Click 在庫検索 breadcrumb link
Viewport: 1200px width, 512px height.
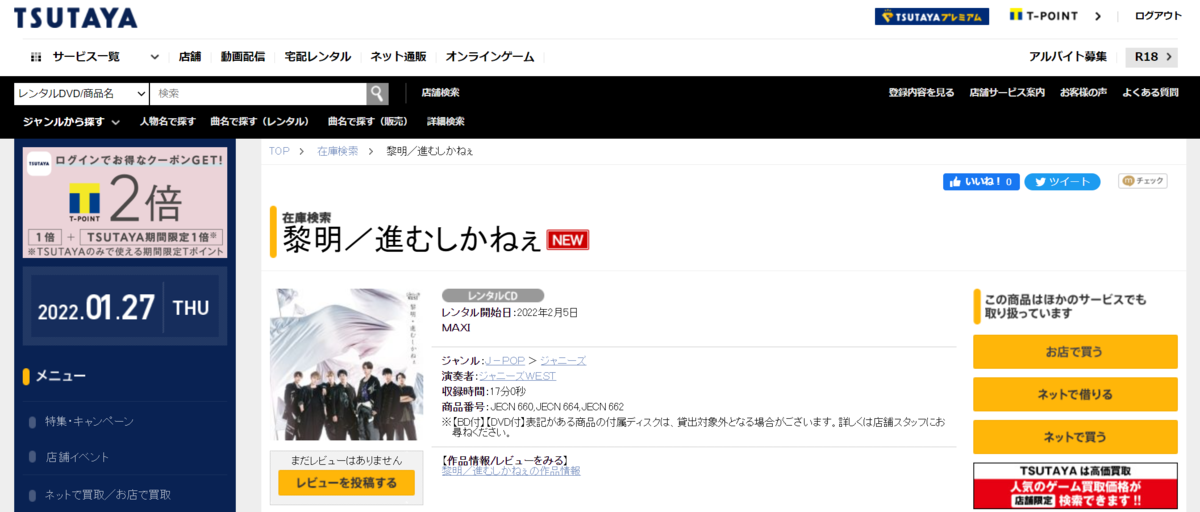point(337,151)
